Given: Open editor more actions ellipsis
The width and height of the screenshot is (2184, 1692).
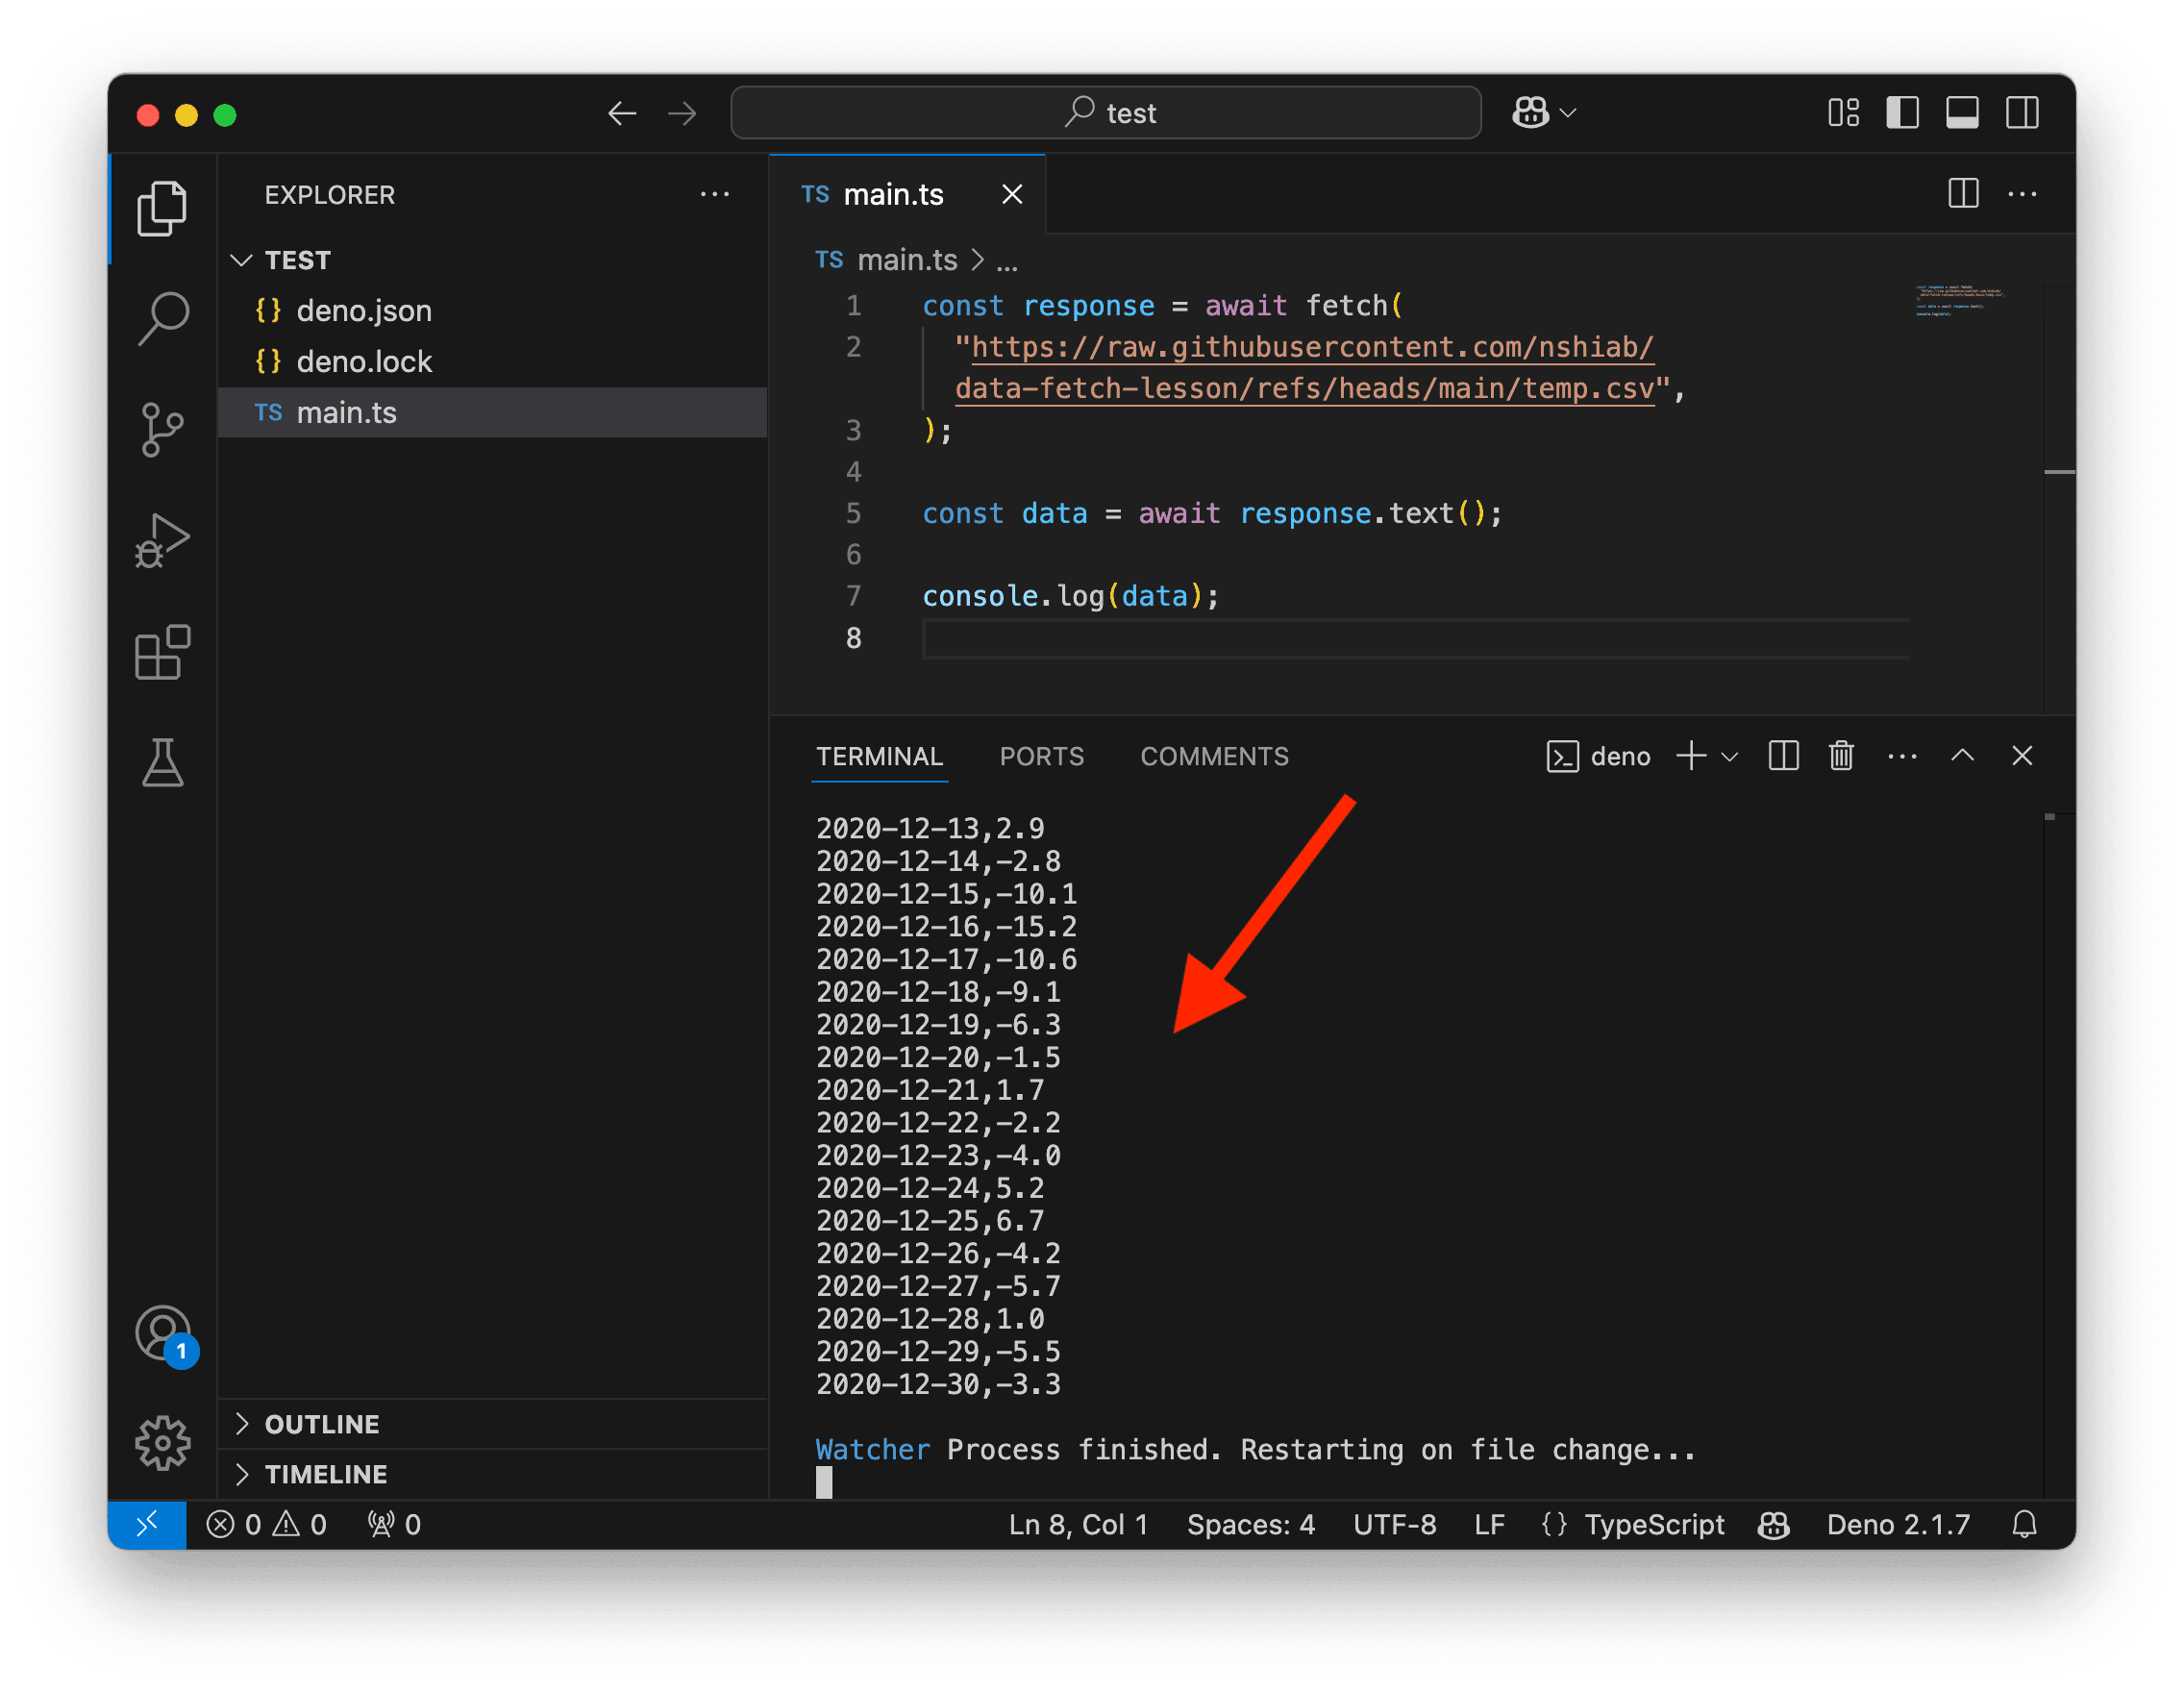Looking at the screenshot, I should click(2022, 193).
